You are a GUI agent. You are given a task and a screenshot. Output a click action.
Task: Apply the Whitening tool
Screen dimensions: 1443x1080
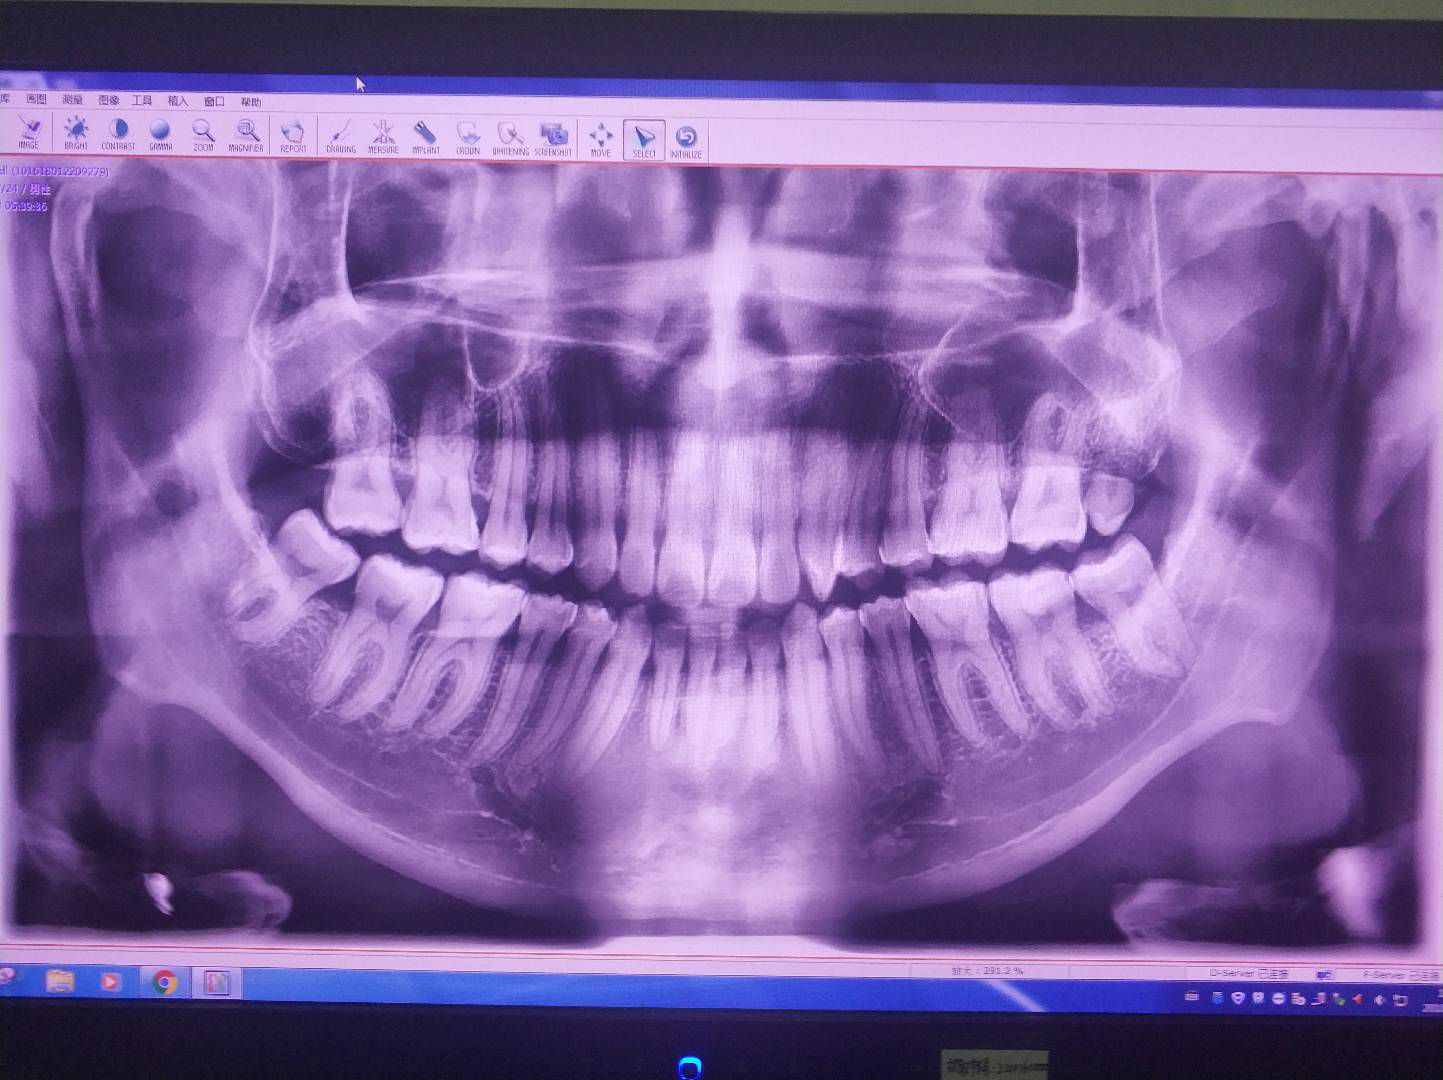click(x=510, y=138)
